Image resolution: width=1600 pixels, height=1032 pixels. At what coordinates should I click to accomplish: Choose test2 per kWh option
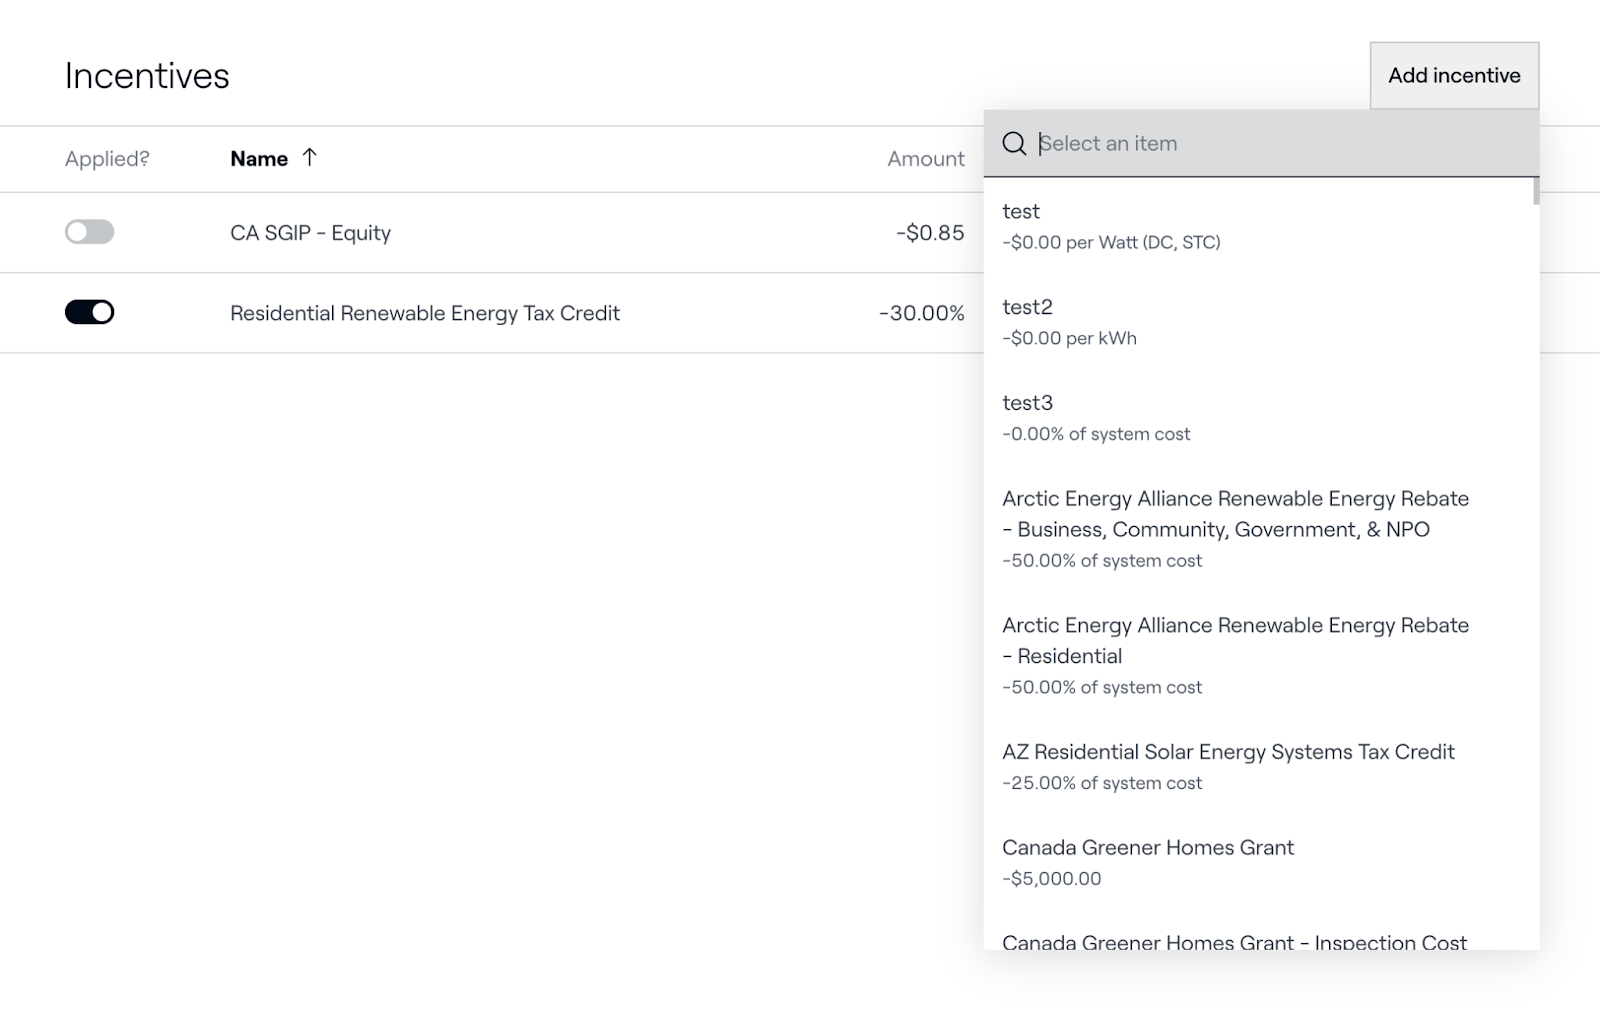tap(1260, 322)
